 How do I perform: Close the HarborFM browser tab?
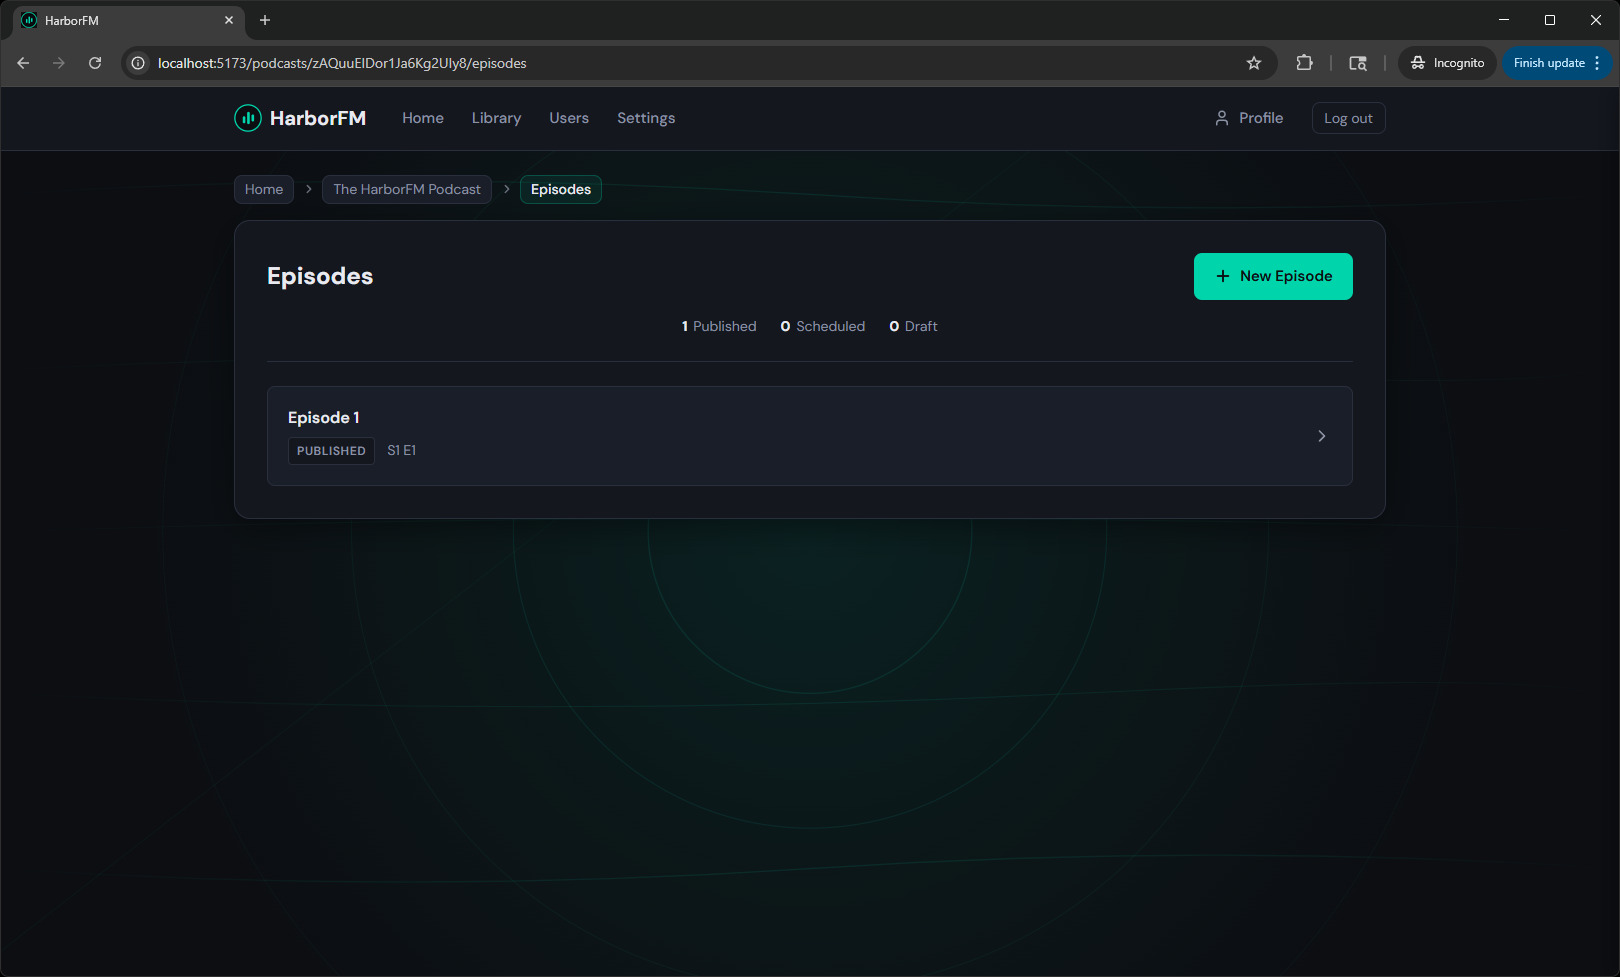(x=229, y=20)
